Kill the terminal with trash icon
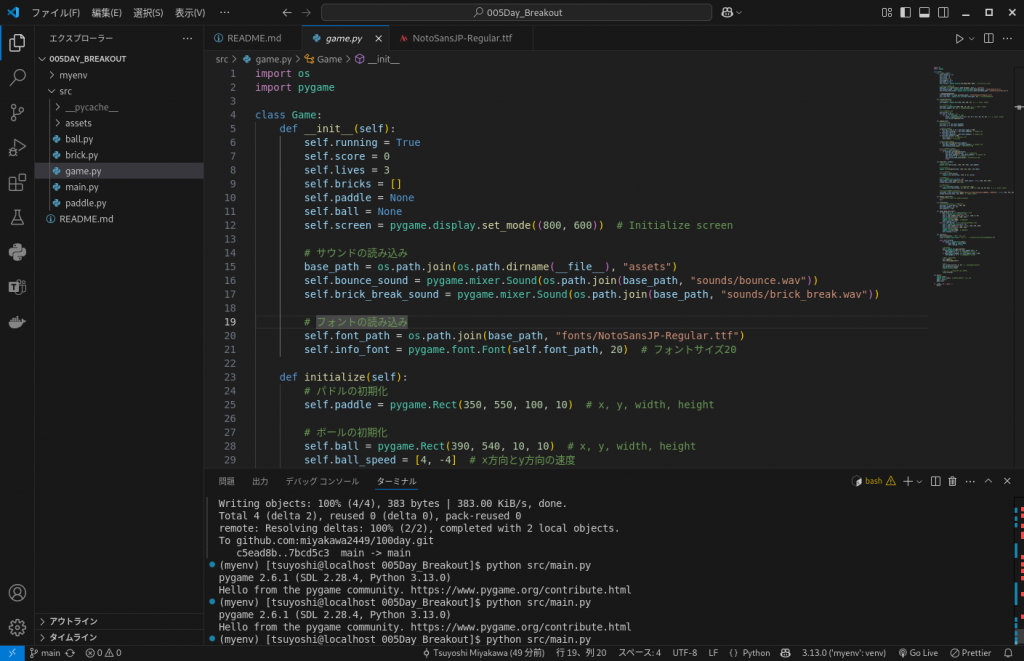 [952, 481]
